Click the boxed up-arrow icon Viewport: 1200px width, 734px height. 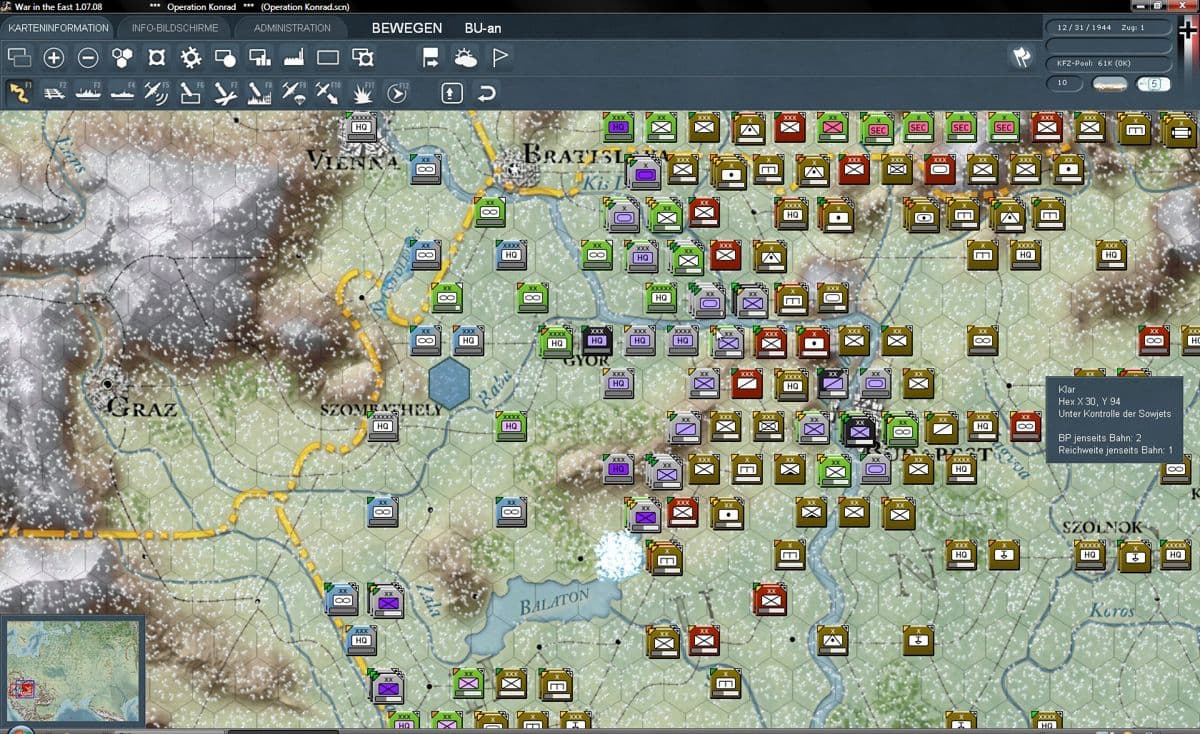click(x=452, y=93)
